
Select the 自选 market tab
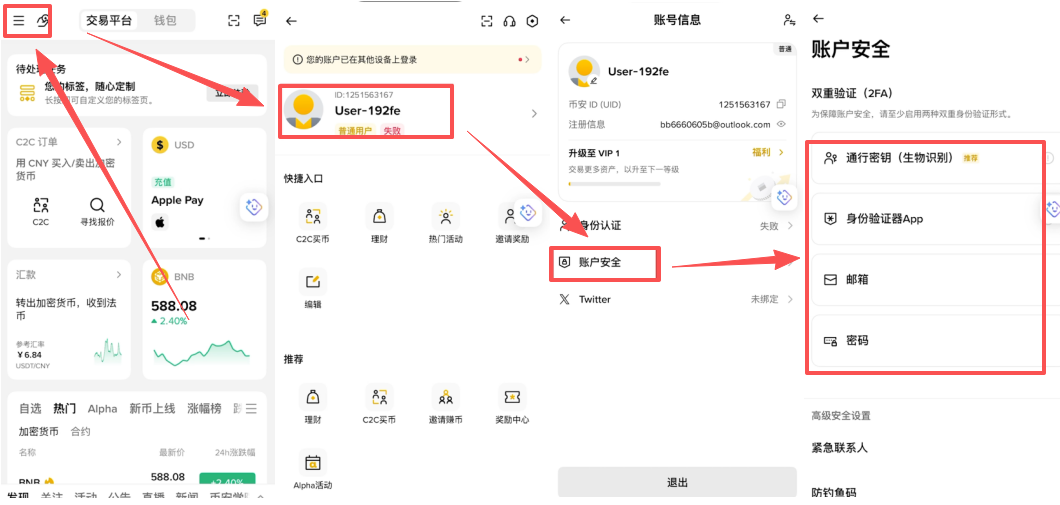(30, 408)
